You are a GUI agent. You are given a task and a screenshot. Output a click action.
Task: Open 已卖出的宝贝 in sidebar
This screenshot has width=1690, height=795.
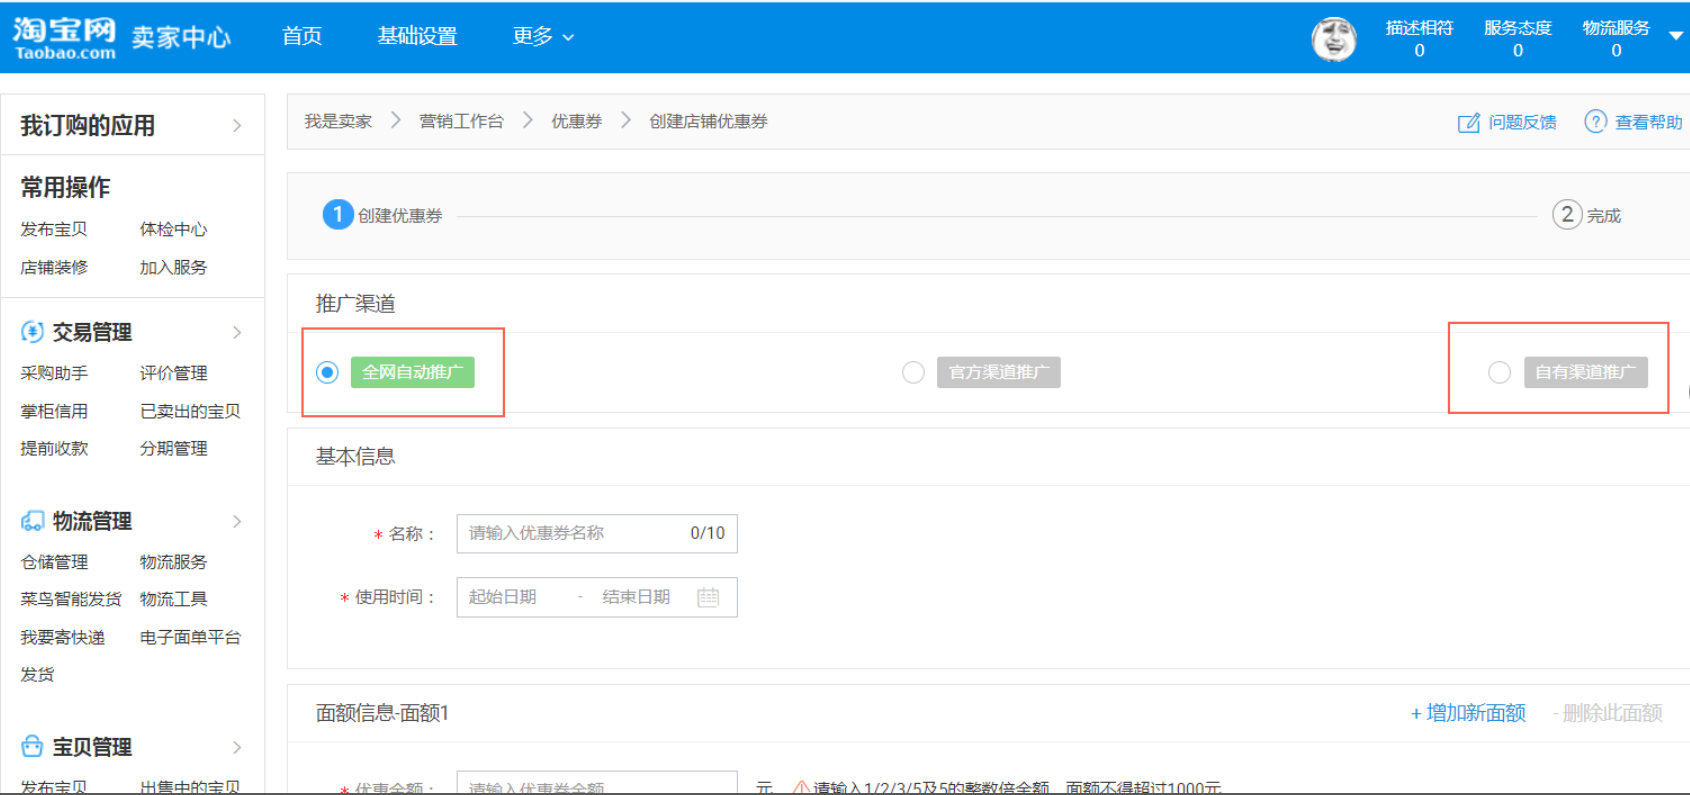coord(190,411)
